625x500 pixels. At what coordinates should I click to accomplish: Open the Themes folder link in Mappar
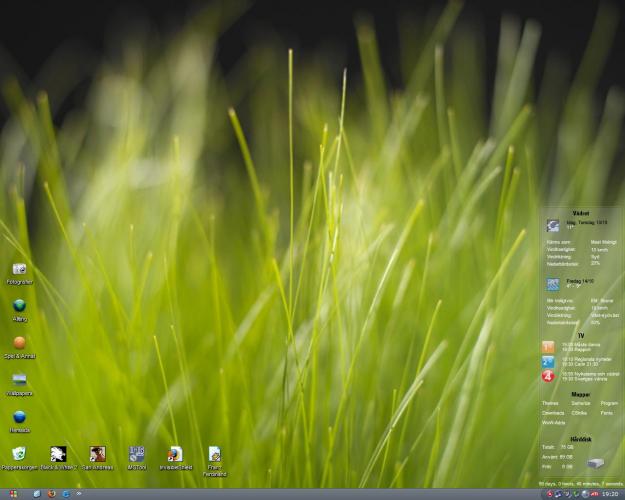pos(550,403)
